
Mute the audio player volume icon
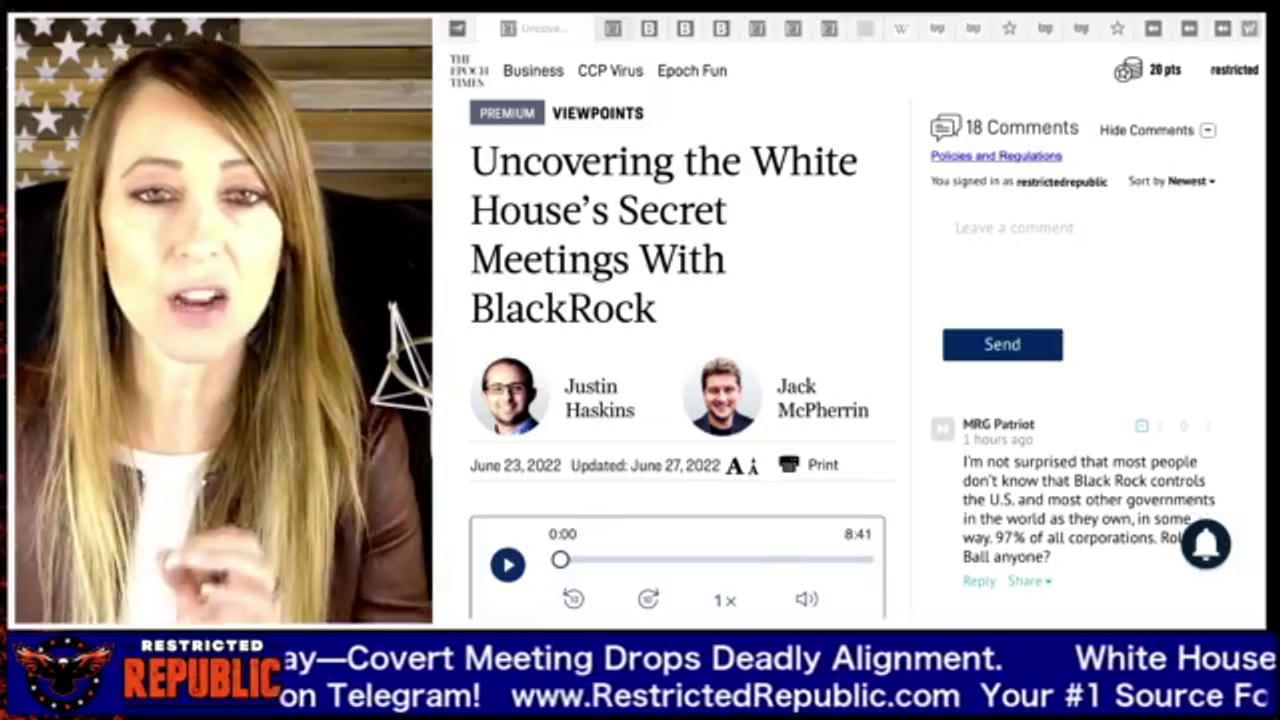coord(806,599)
